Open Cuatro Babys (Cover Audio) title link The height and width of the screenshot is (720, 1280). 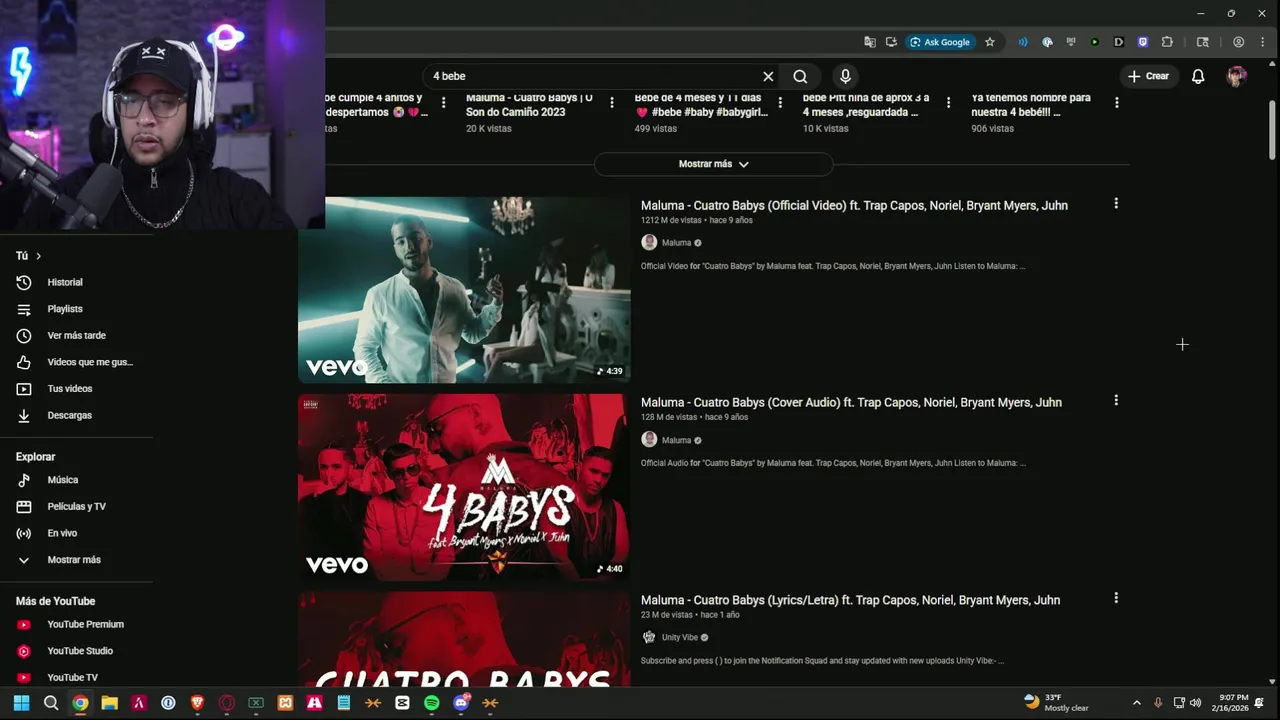click(851, 402)
